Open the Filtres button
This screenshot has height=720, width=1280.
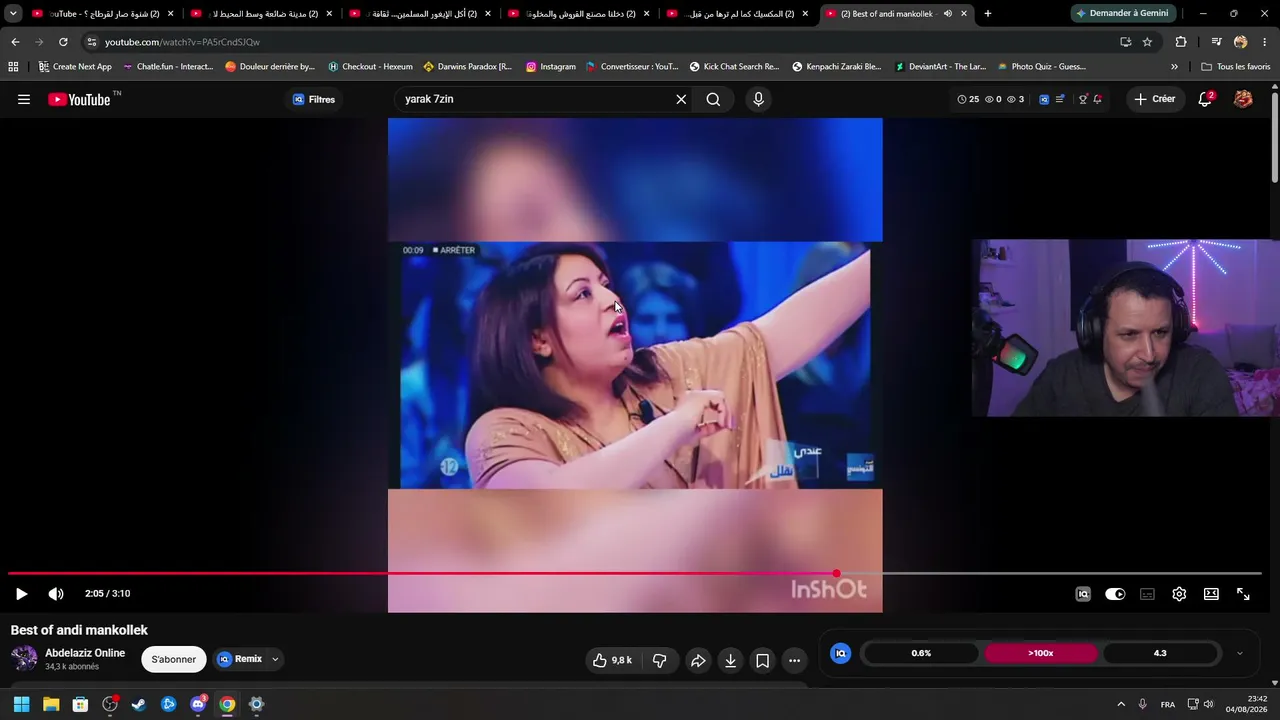point(314,99)
